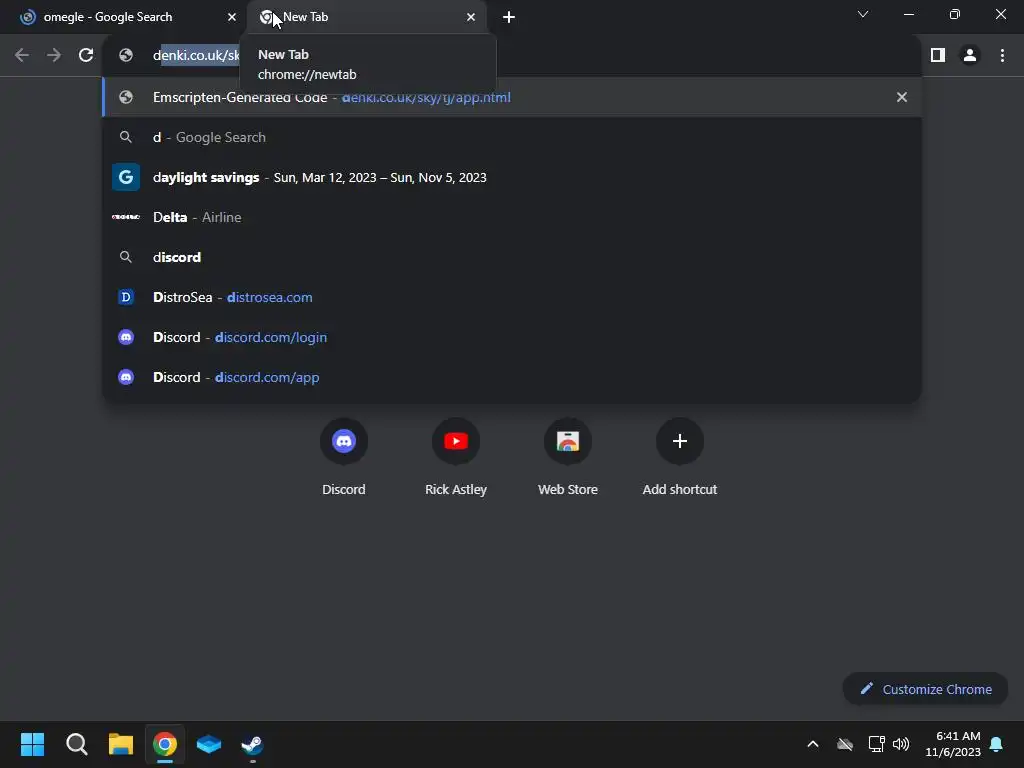The width and height of the screenshot is (1024, 768).
Task: Open the discord.com/app suggestion
Action: coord(512,377)
